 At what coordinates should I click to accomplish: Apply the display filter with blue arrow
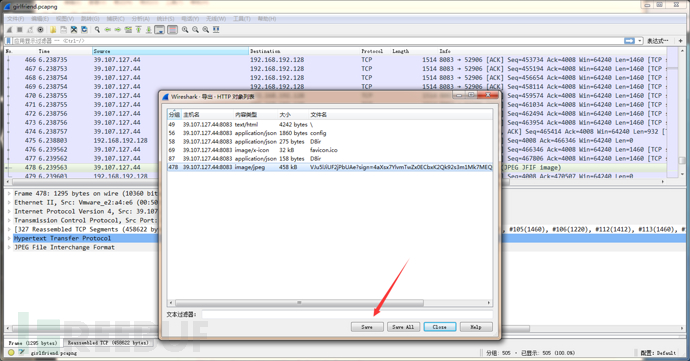pos(629,41)
